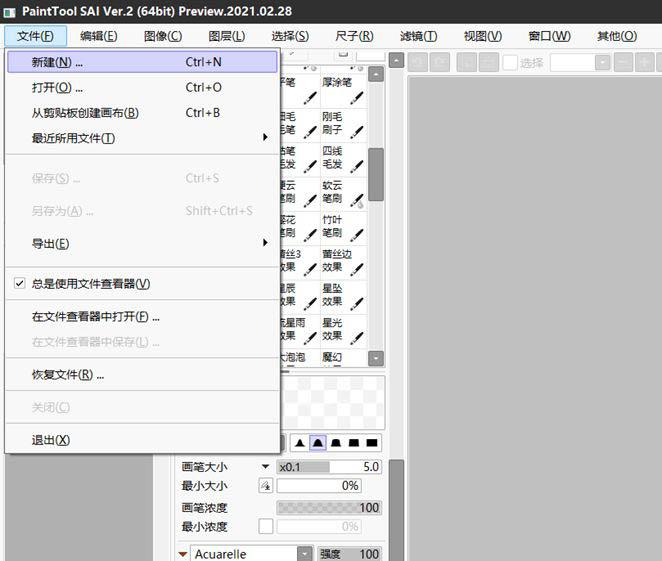
Task: Open the Acuarelle texture dropdown
Action: (x=304, y=554)
